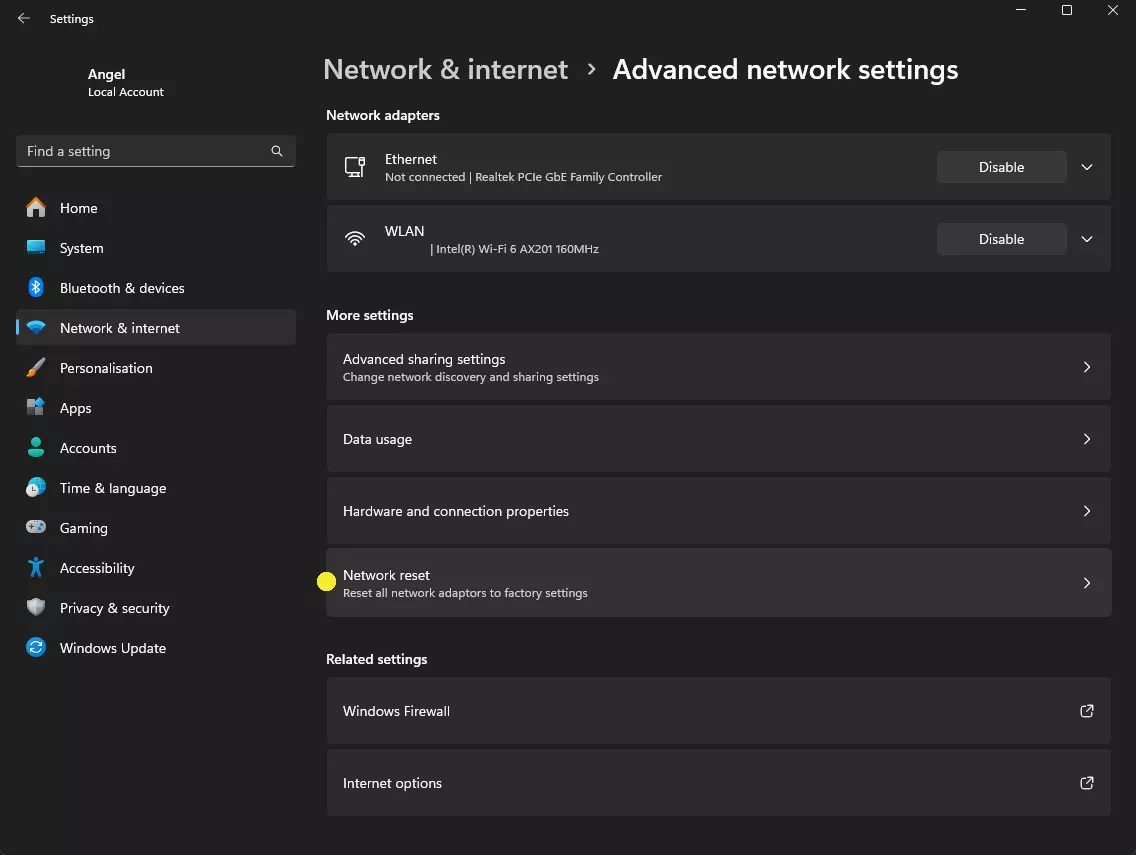Screen dimensions: 1136x855
Task: Go back using the back arrow
Action: [24, 18]
